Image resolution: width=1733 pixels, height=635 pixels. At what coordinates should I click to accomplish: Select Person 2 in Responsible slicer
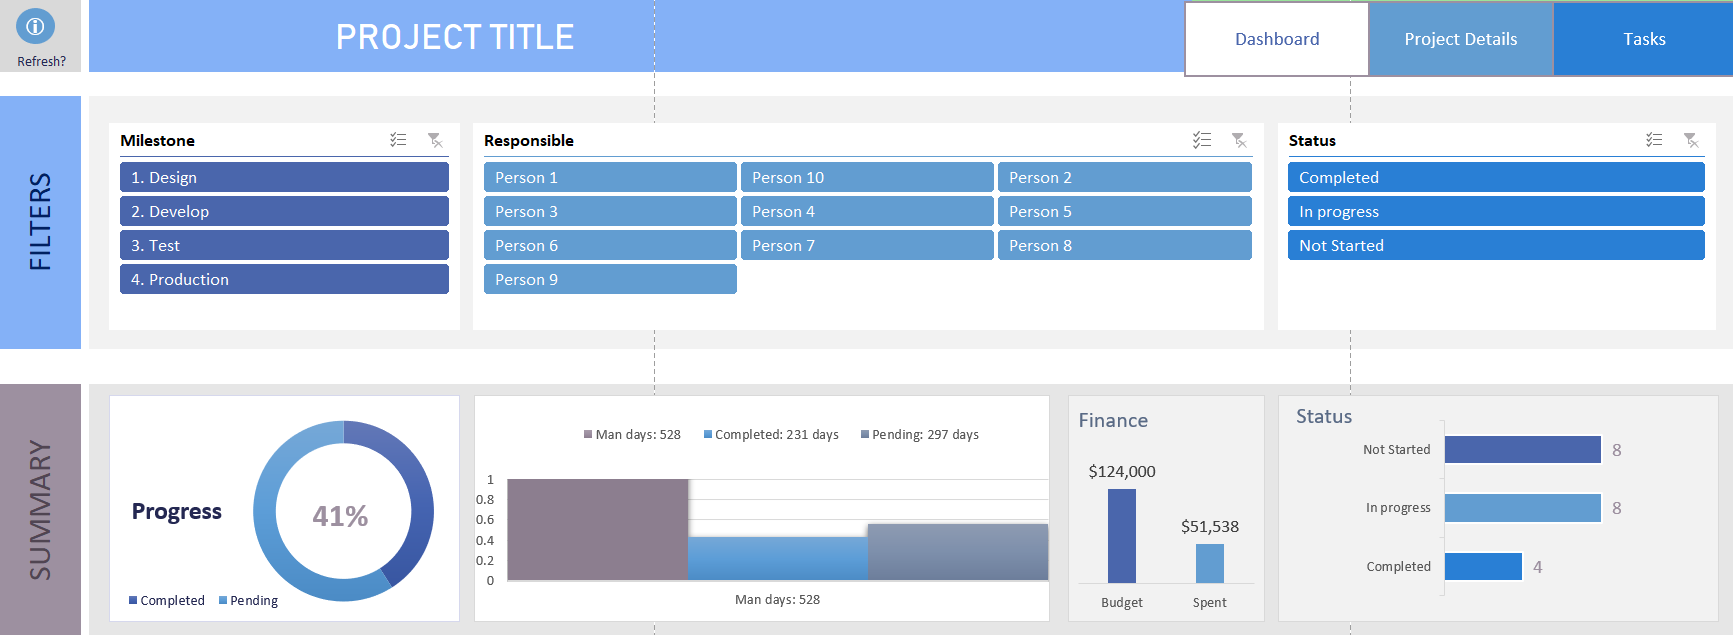[x=1124, y=177]
